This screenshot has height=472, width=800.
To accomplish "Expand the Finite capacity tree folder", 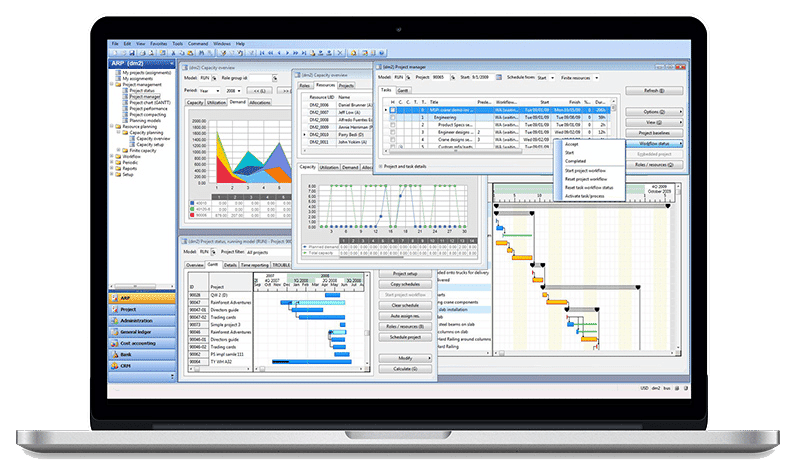I will pos(119,150).
